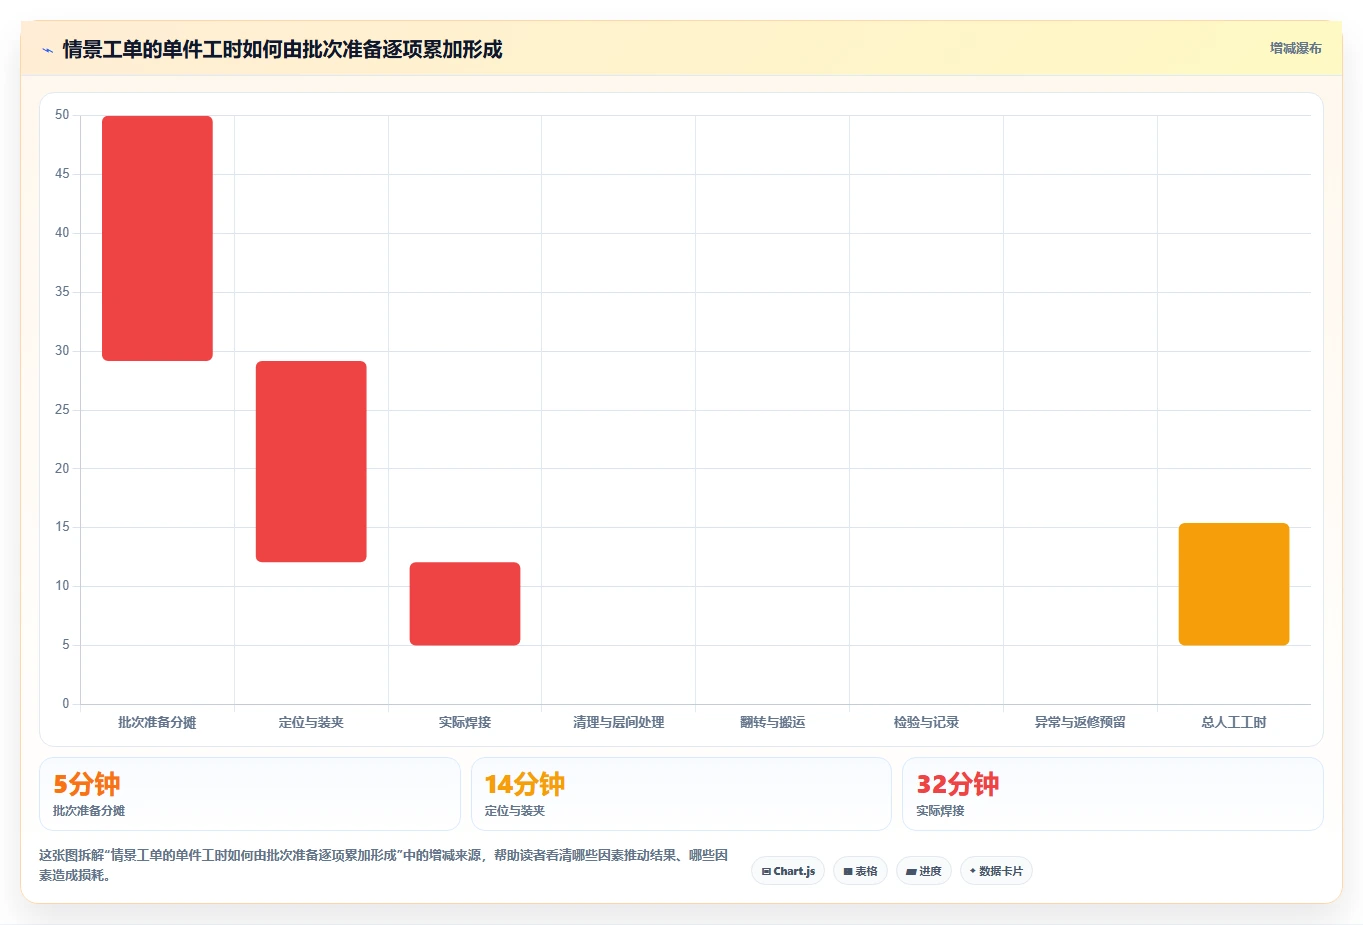Click y-axis tick value 50

(62, 115)
